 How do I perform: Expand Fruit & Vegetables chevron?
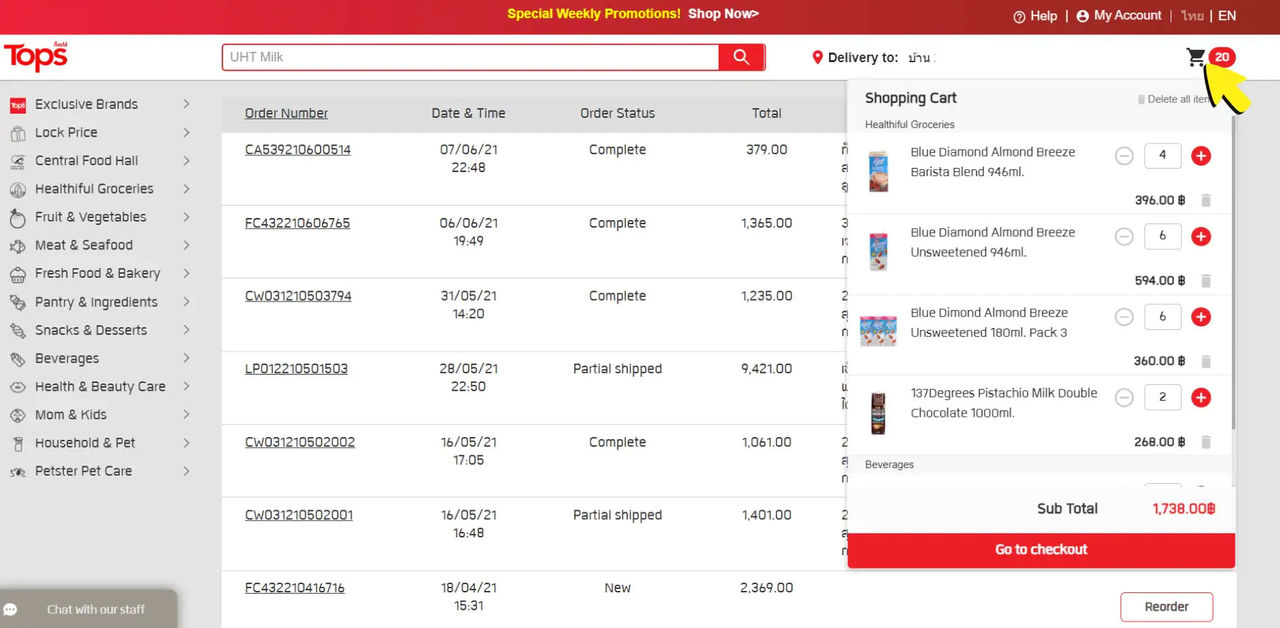click(187, 216)
